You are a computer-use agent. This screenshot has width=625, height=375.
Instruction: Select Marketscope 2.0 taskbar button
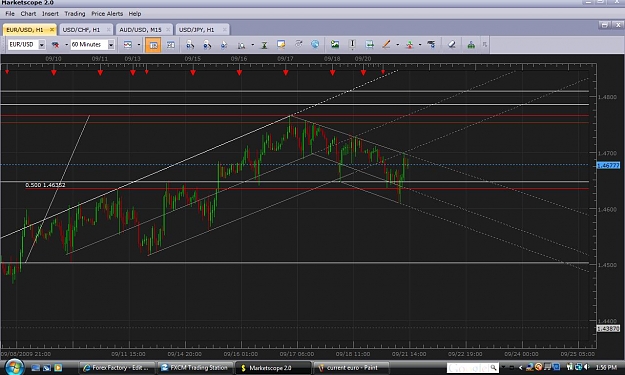coord(273,368)
